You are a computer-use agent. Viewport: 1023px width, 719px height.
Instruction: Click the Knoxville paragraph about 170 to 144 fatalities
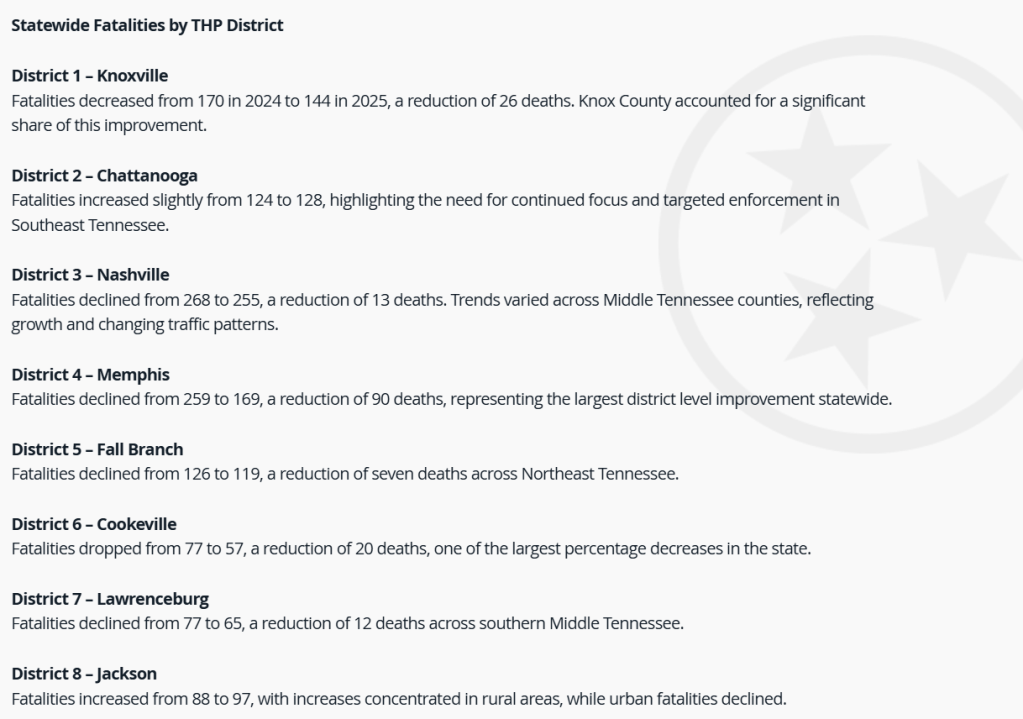point(300,101)
